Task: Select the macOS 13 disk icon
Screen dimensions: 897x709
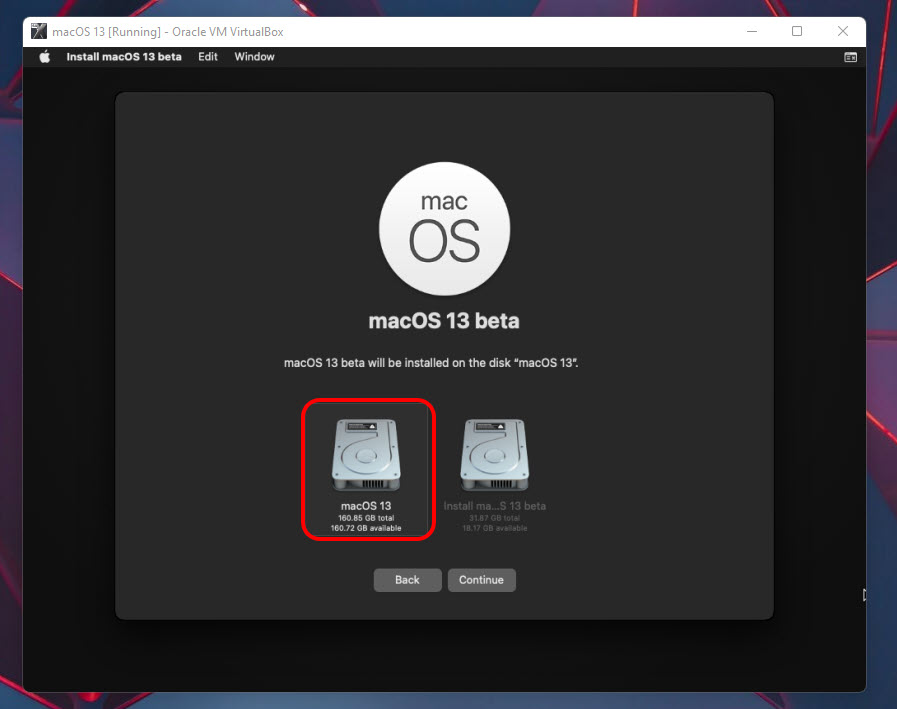Action: (x=366, y=455)
